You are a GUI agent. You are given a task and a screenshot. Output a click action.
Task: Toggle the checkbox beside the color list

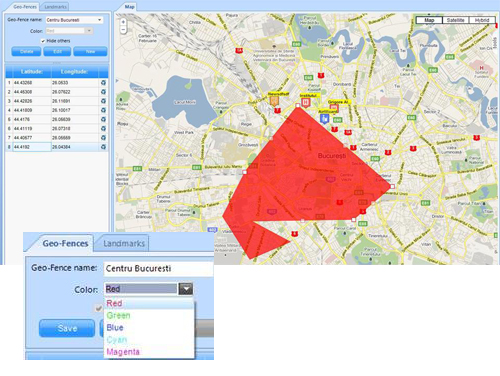99,308
